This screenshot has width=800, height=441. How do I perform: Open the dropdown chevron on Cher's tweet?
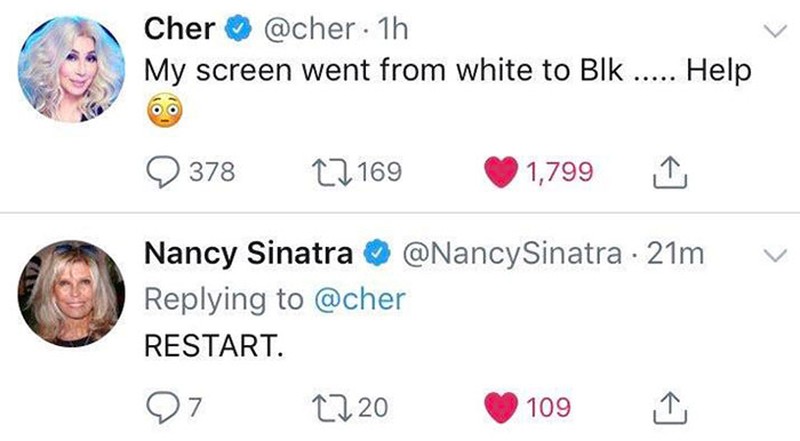pos(771,32)
